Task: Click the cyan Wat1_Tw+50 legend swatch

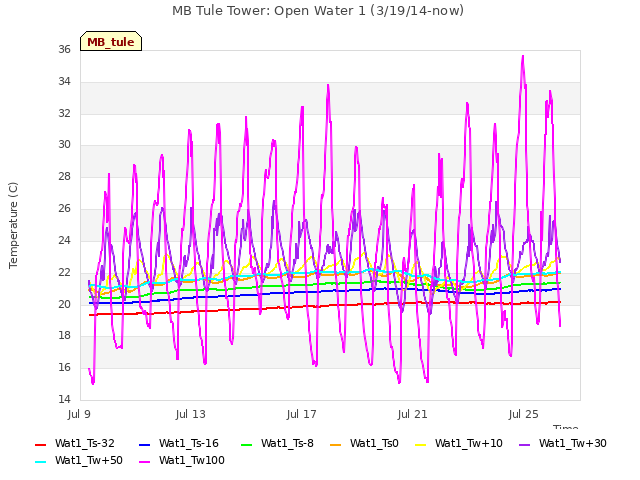Action: tap(41, 462)
